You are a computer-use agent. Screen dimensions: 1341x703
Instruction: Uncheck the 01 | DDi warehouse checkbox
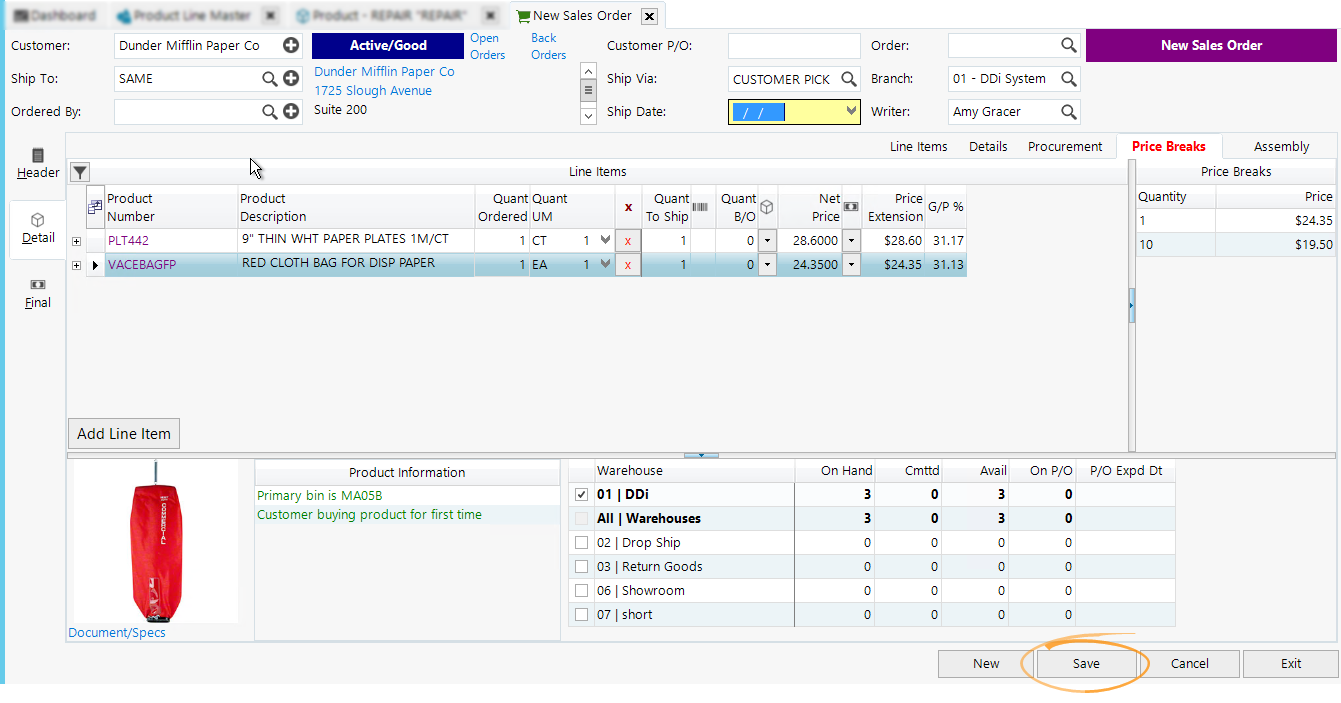582,494
